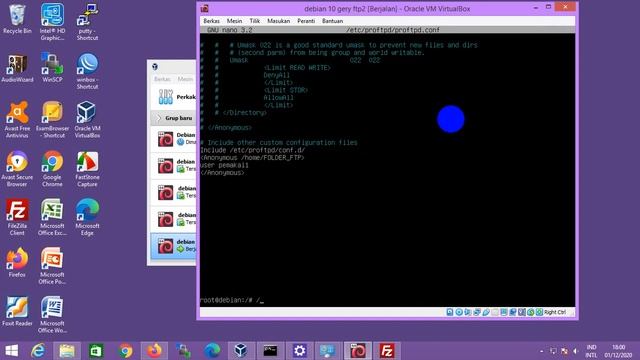
Task: Click the mouse integration indicator in VM status bar
Action: (531, 312)
